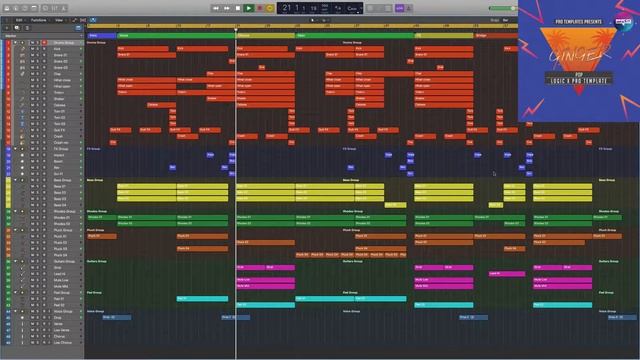Open the Mixer icon
640x360 pixels.
tap(55, 8)
